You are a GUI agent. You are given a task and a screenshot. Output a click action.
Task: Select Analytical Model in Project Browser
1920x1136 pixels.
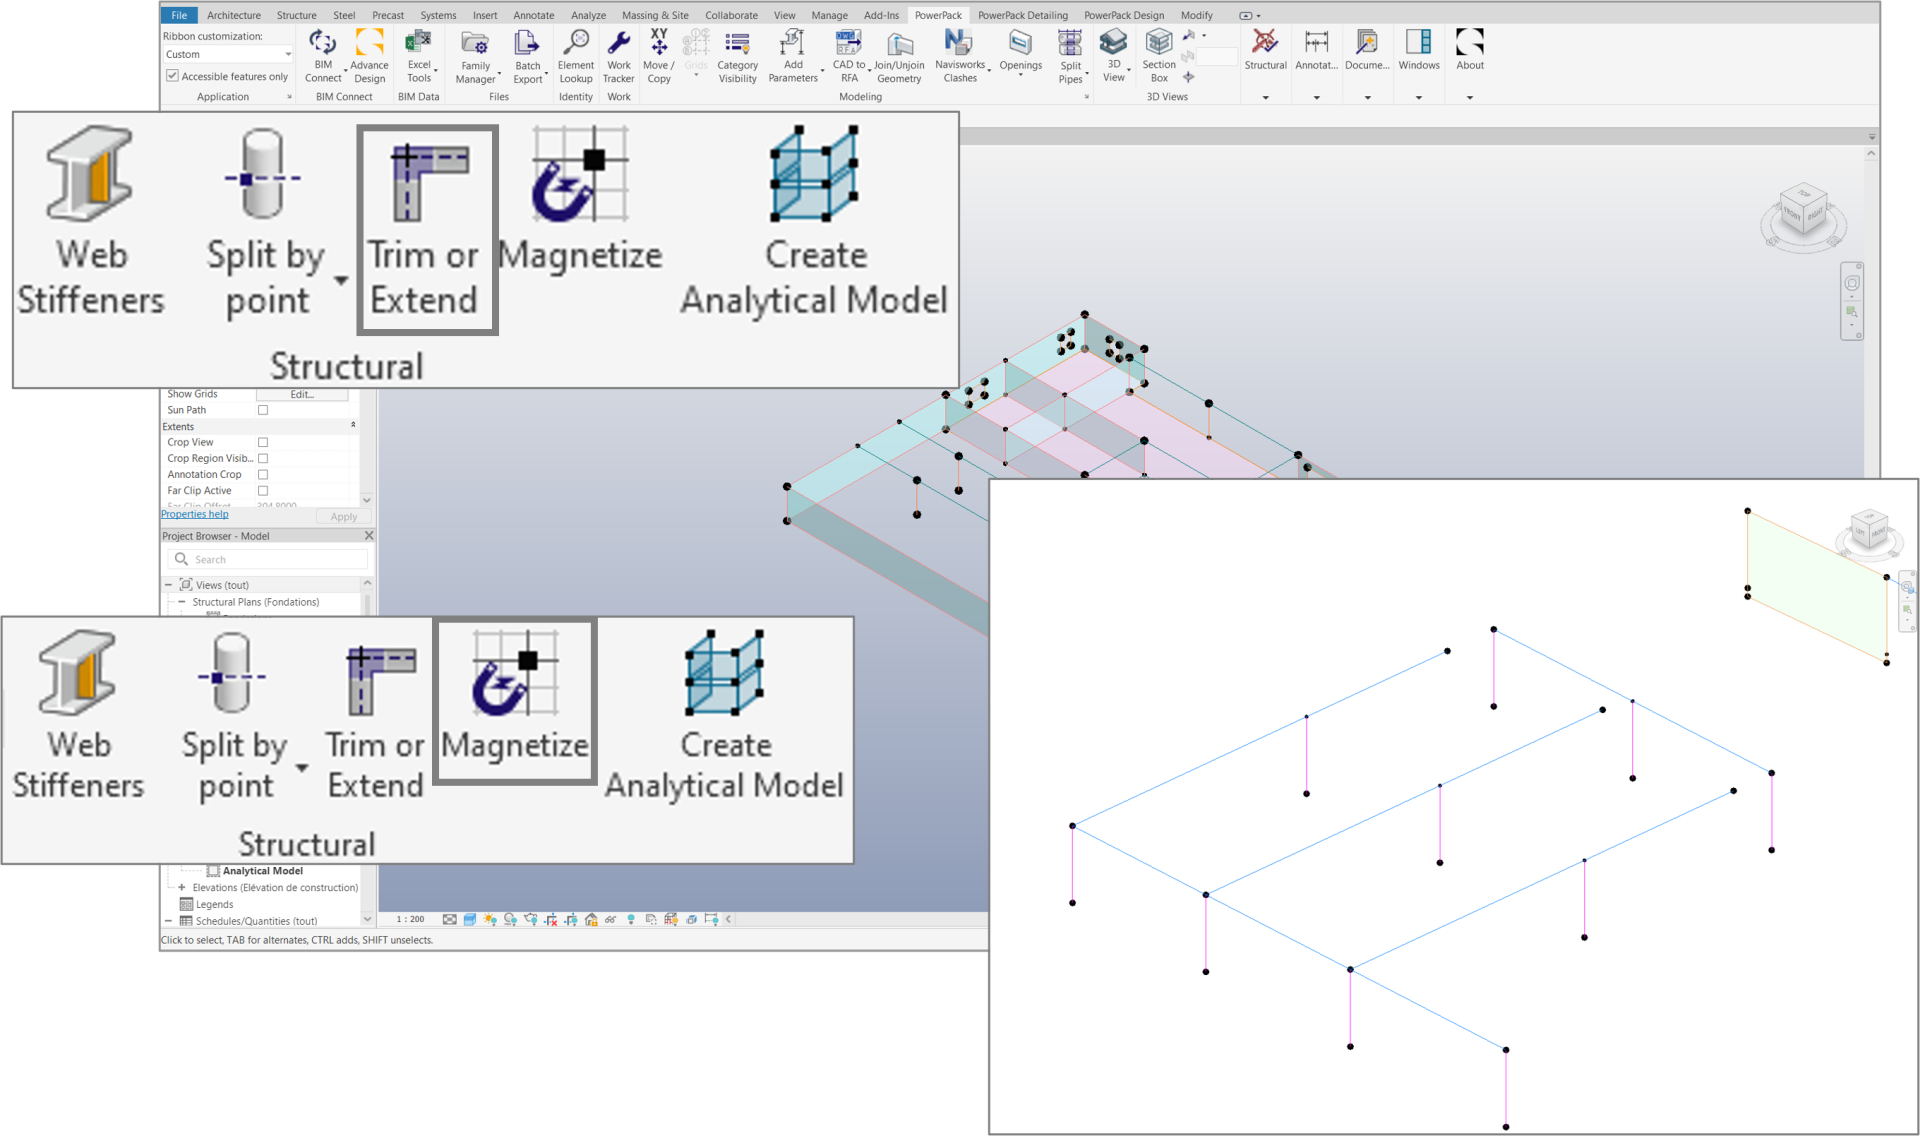pyautogui.click(x=262, y=871)
